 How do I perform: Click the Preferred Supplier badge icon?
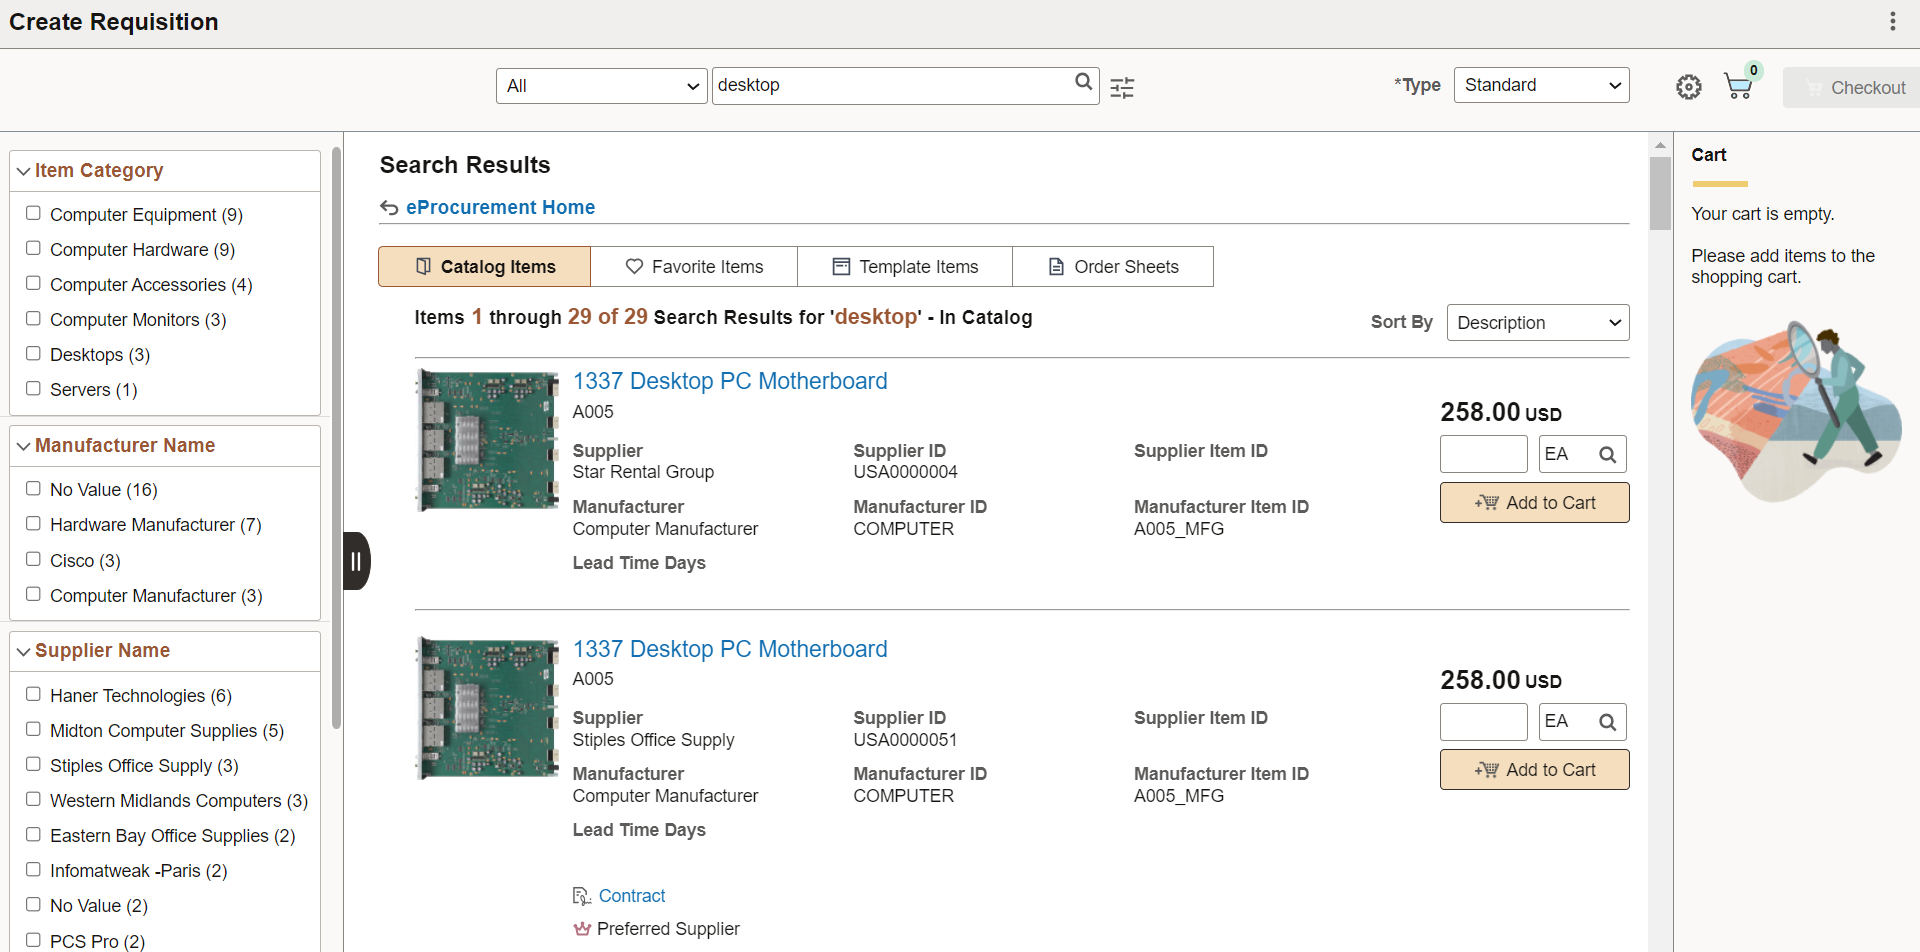click(x=581, y=929)
